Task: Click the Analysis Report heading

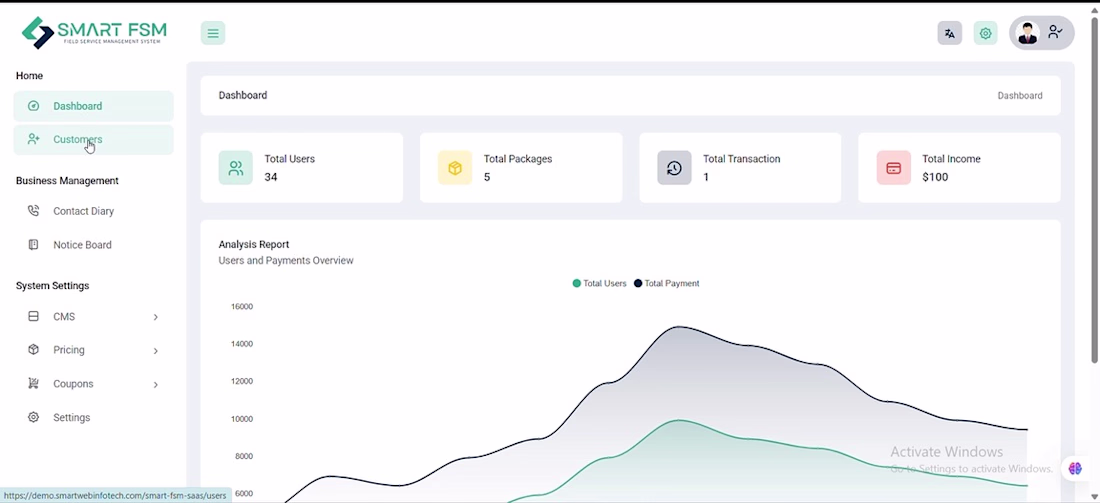Action: point(254,244)
